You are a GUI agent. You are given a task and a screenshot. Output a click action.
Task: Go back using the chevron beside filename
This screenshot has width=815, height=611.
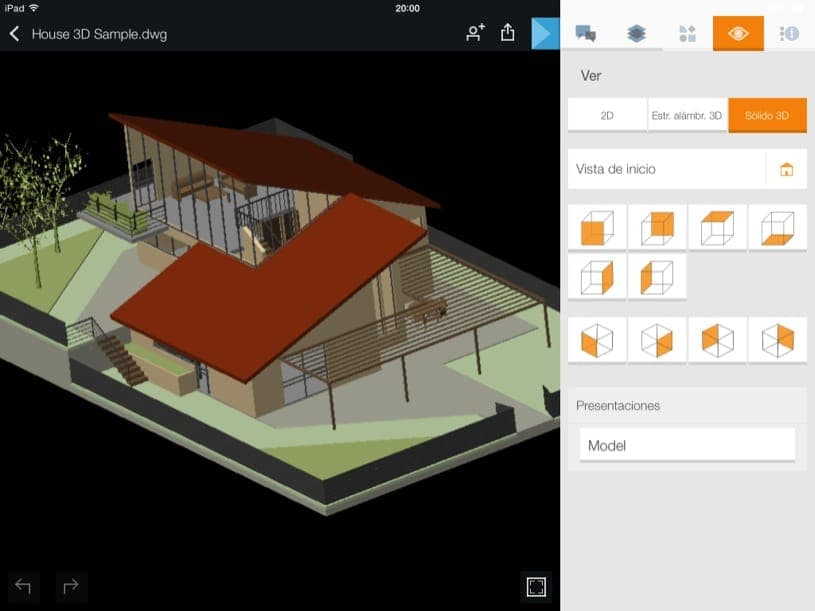pyautogui.click(x=15, y=34)
